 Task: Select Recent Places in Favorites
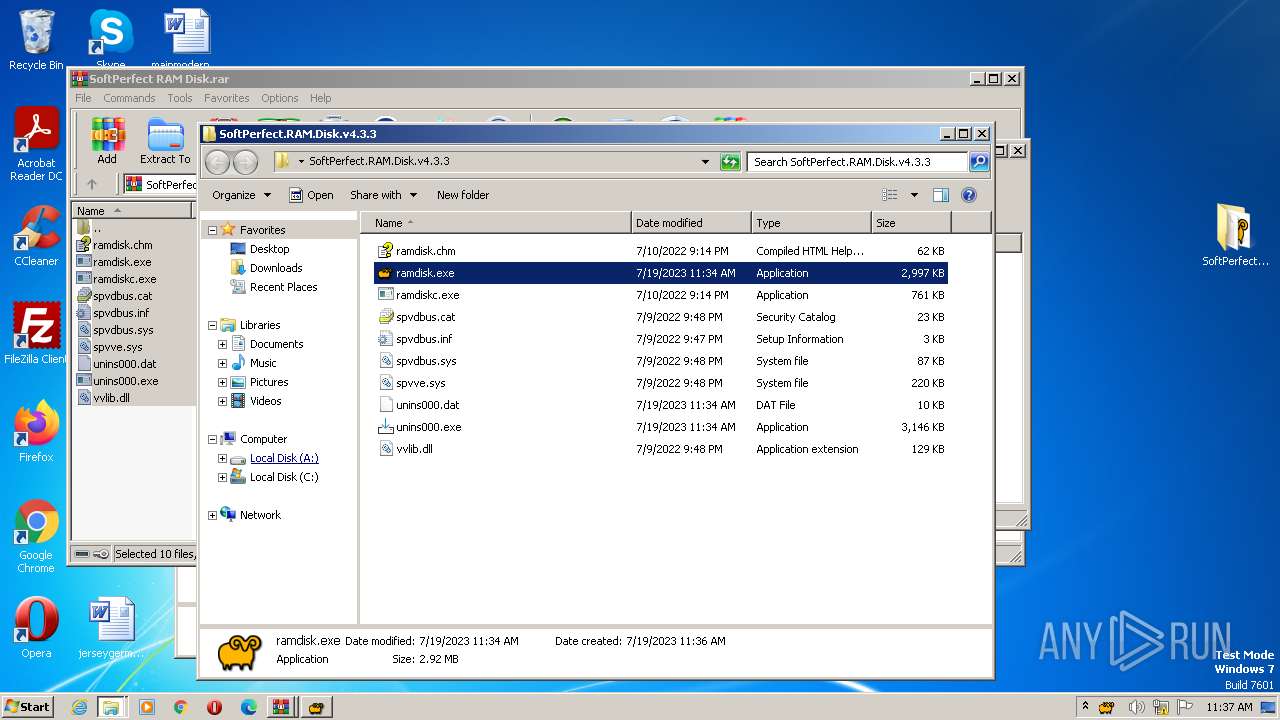283,287
